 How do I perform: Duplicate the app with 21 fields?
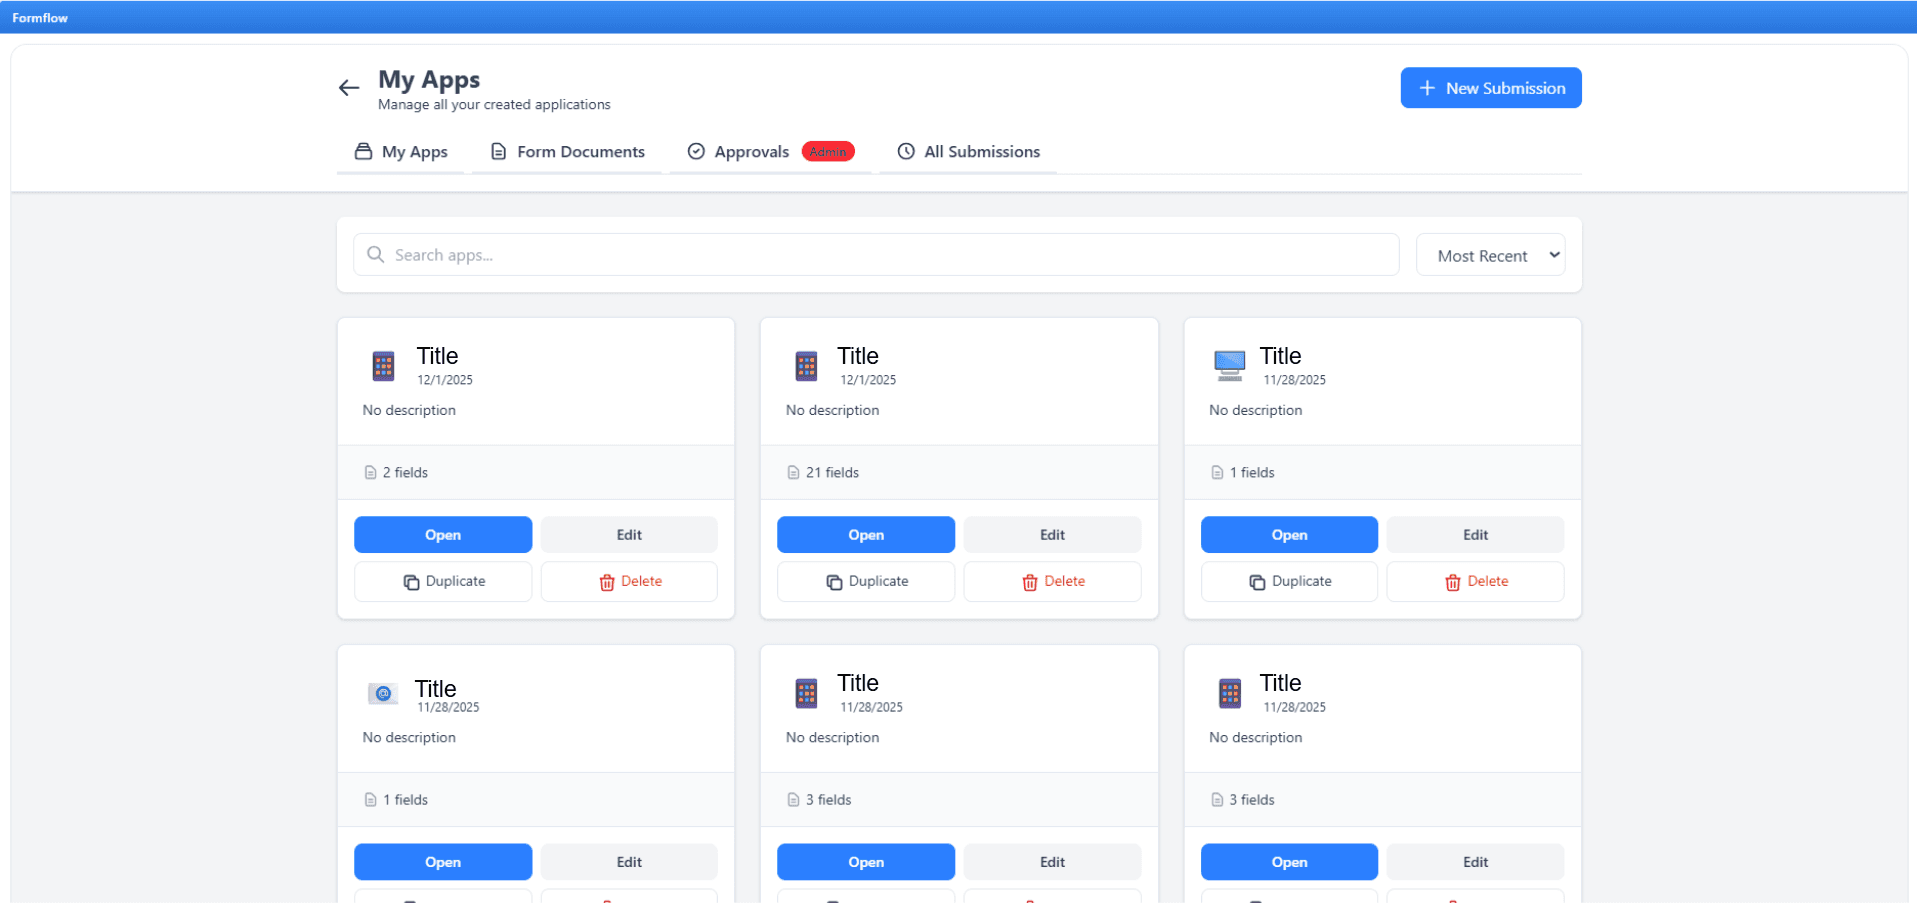(866, 582)
